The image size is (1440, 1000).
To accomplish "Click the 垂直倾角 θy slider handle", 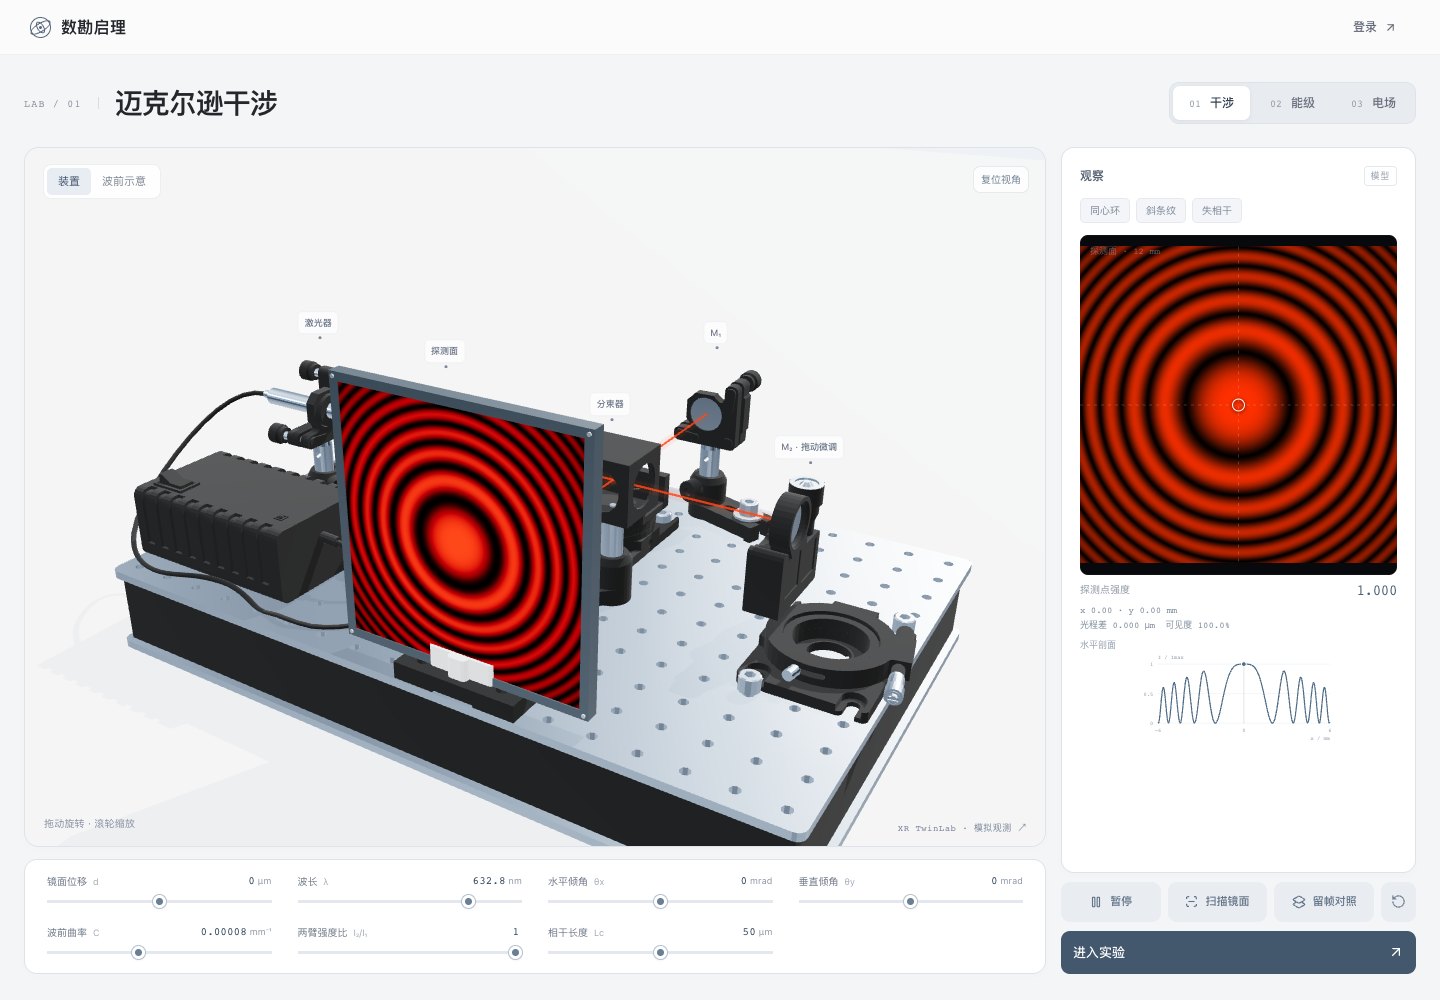I will click(910, 901).
